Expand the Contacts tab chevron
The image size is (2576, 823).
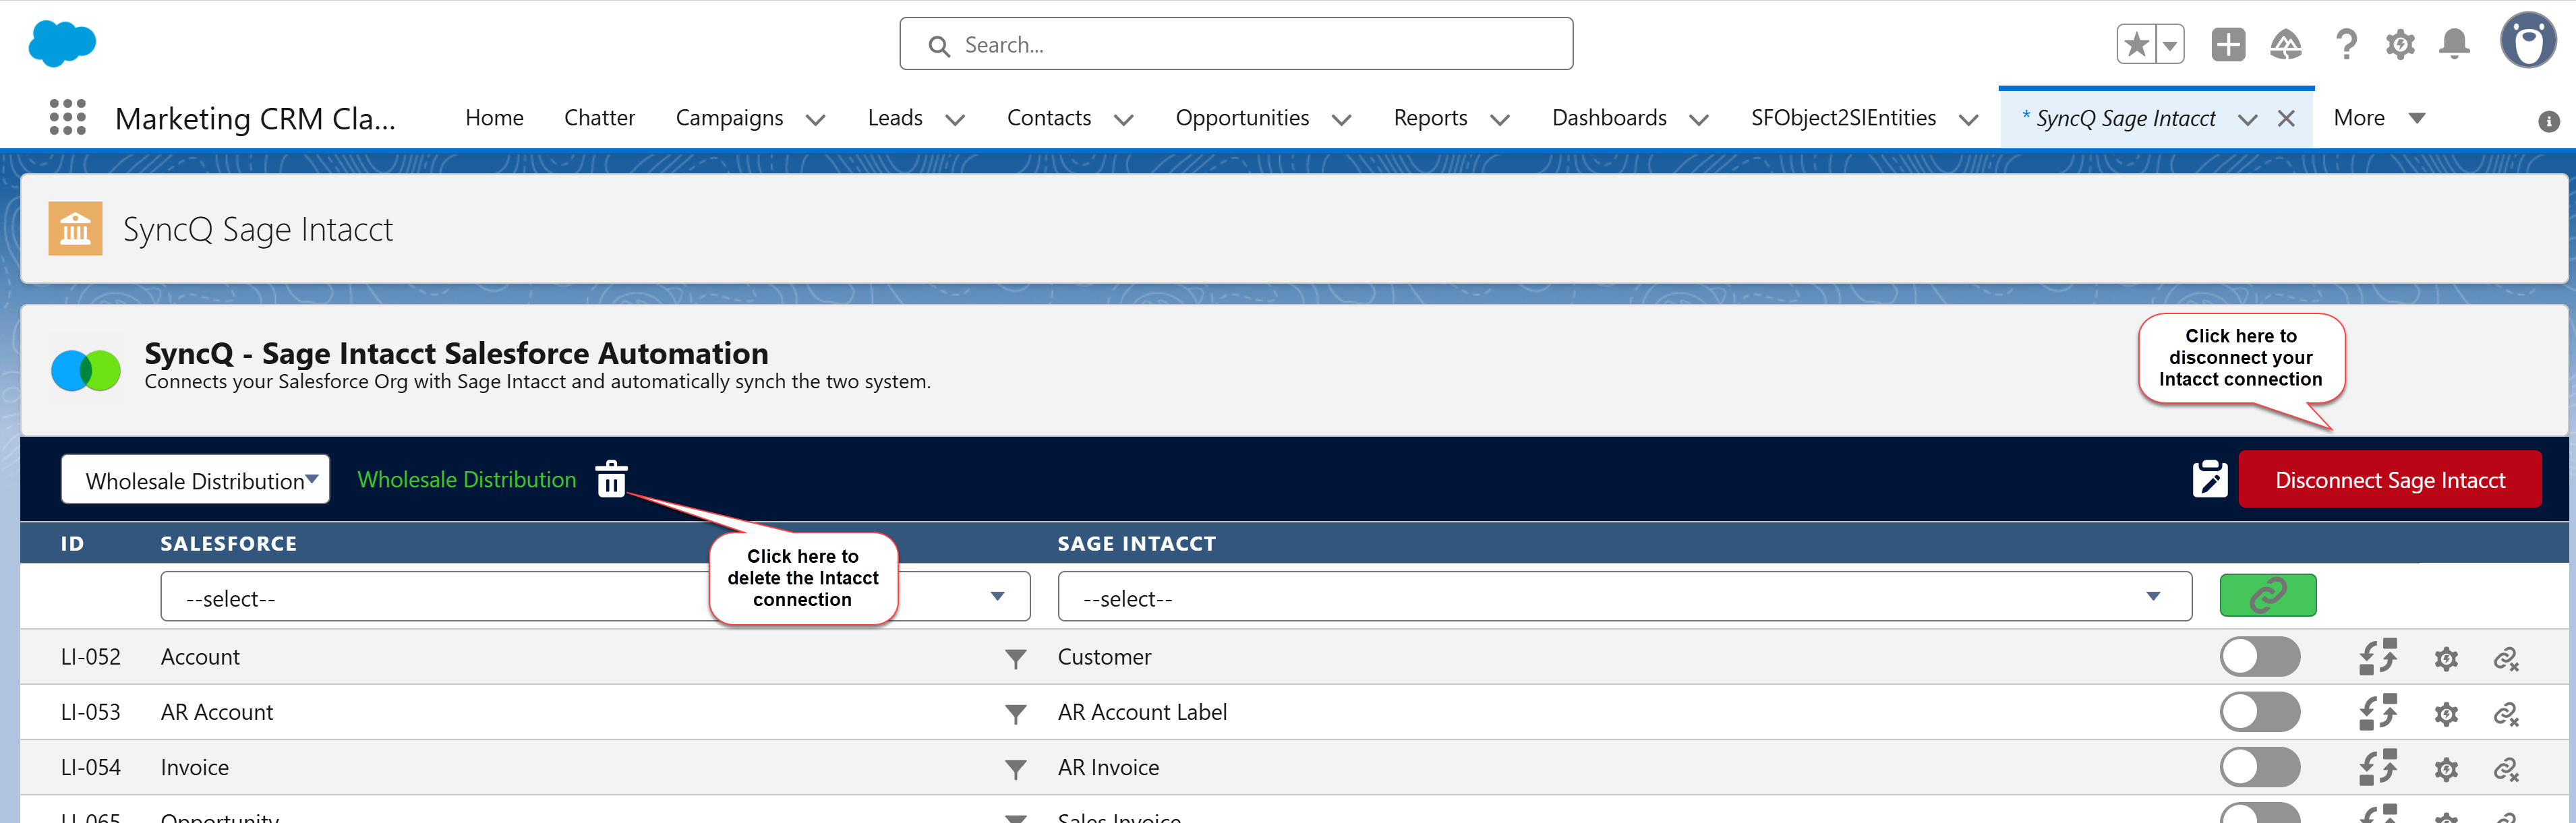[x=1123, y=120]
